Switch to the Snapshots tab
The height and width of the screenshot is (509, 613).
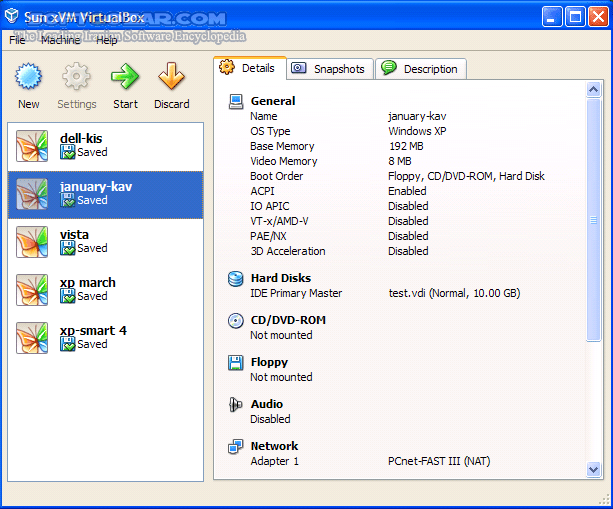point(330,69)
